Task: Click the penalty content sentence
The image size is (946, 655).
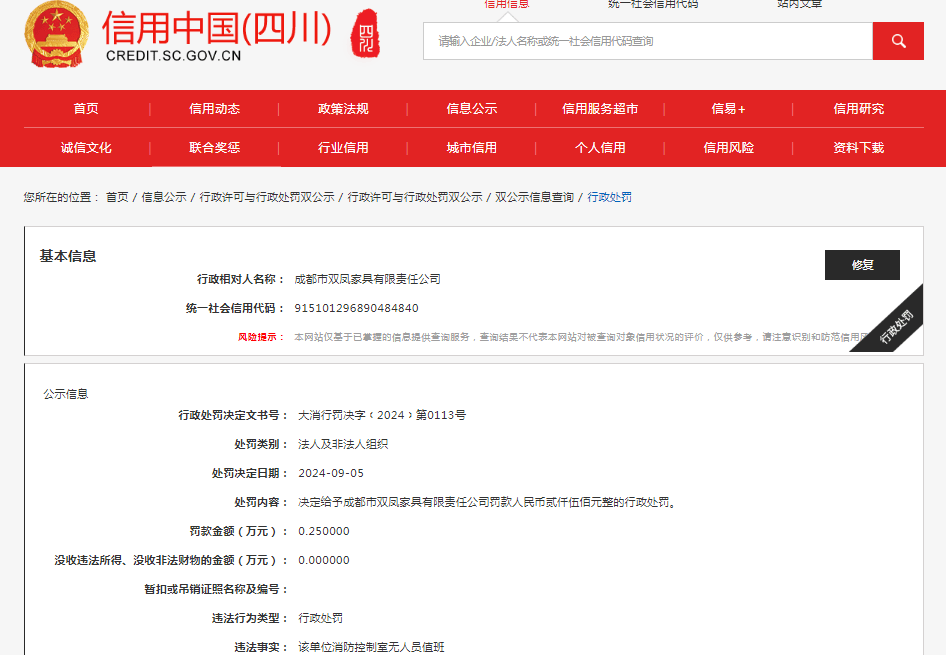Action: tap(488, 502)
